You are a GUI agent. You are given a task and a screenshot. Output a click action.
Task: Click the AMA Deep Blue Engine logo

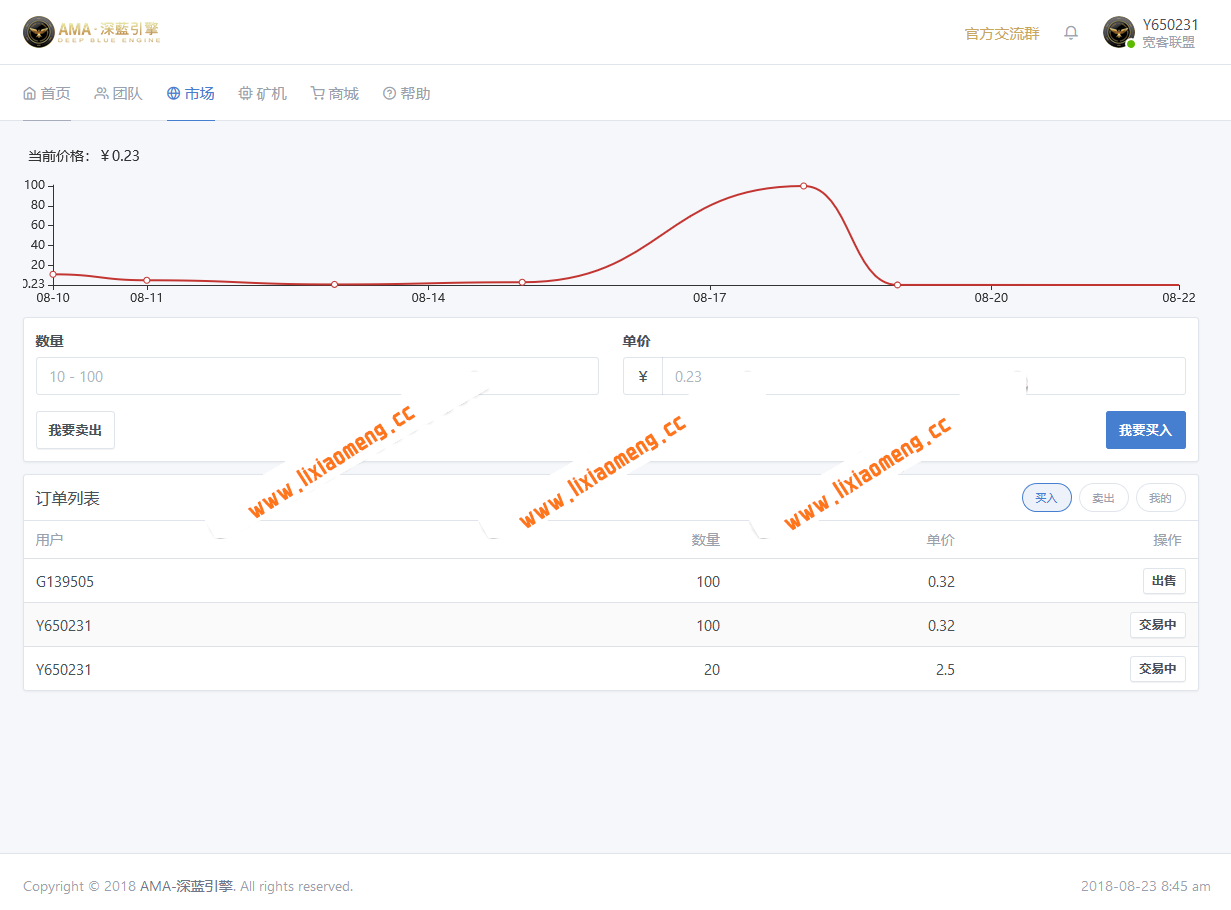91,32
